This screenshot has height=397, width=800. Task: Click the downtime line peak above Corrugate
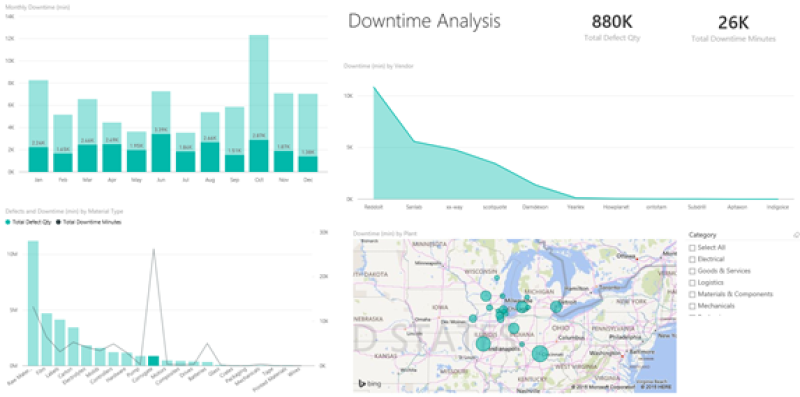[x=154, y=250]
